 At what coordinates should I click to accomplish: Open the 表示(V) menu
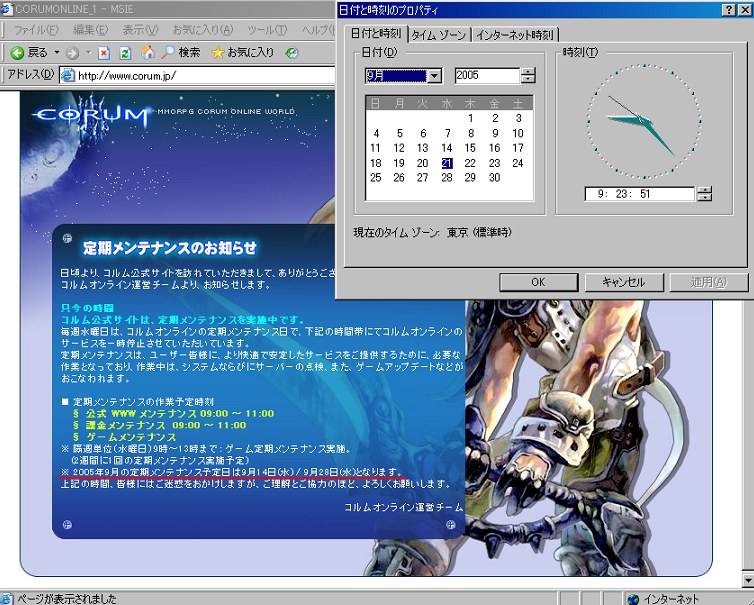140,30
